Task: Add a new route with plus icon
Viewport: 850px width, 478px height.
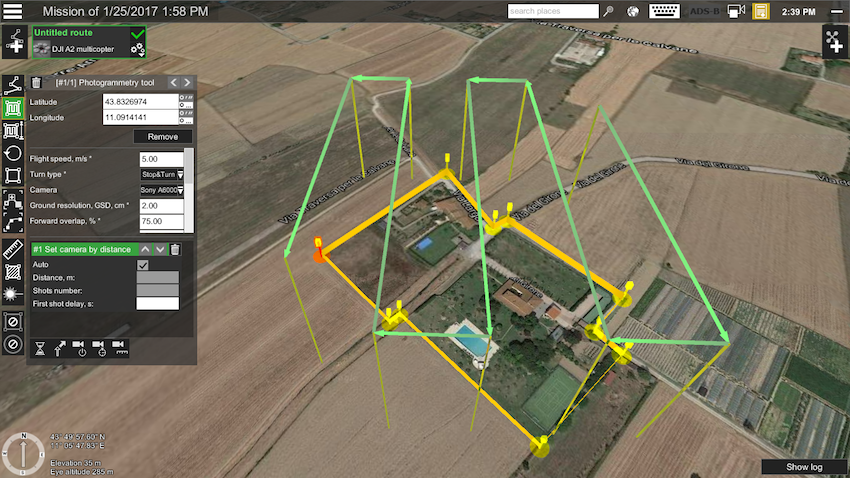Action: (13, 41)
